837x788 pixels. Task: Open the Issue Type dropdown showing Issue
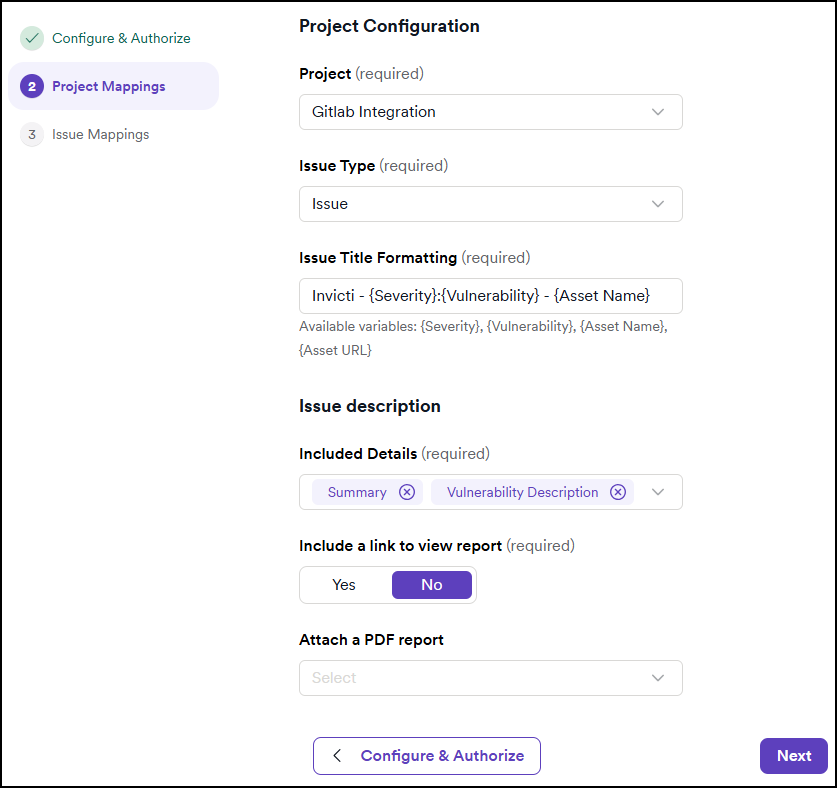click(x=490, y=204)
